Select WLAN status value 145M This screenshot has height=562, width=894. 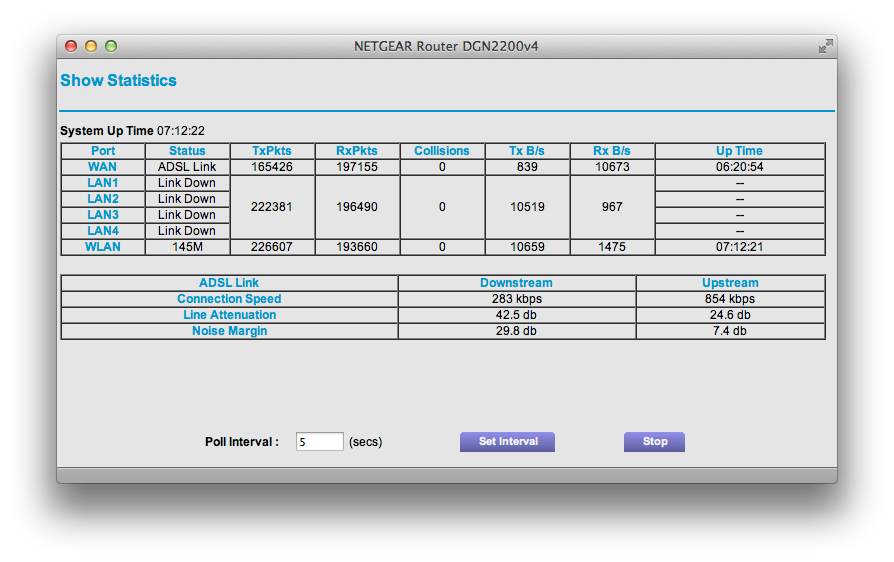187,247
